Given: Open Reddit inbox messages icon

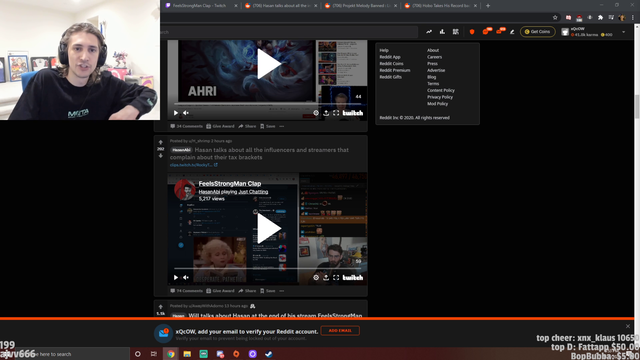Looking at the screenshot, I should tap(500, 31).
